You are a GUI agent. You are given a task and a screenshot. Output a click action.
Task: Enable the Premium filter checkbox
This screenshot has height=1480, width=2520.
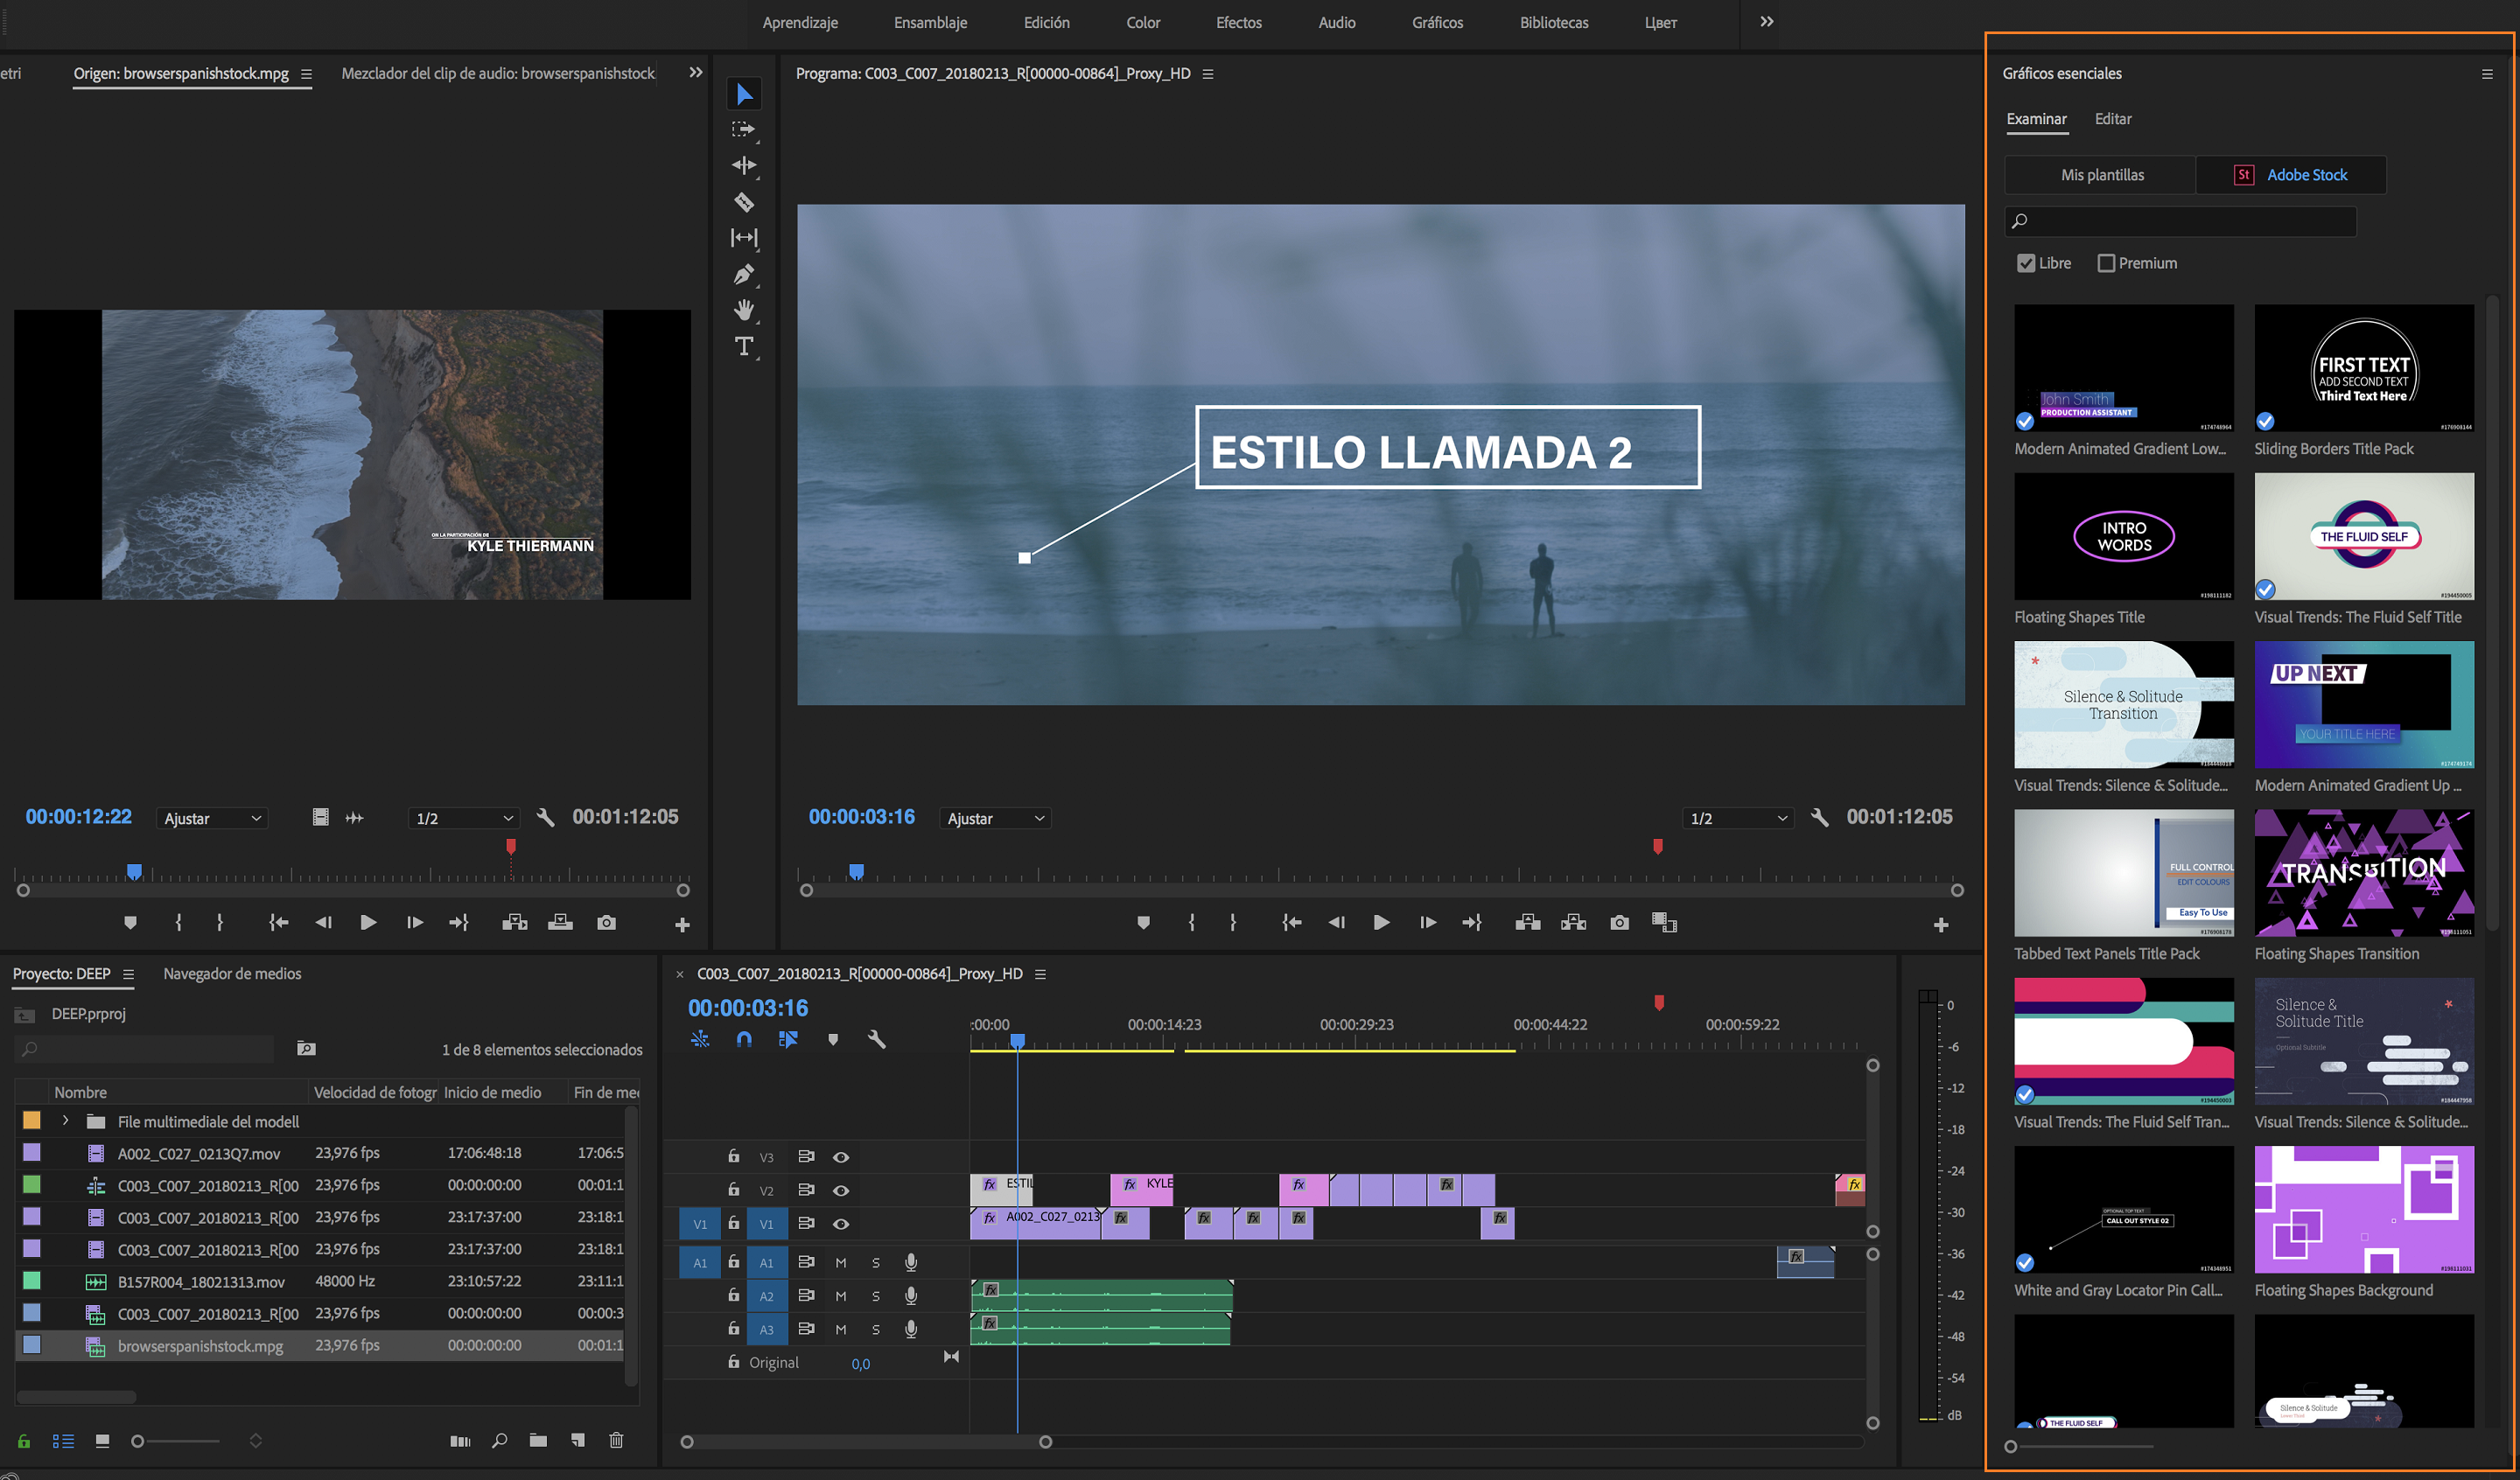pyautogui.click(x=2106, y=263)
